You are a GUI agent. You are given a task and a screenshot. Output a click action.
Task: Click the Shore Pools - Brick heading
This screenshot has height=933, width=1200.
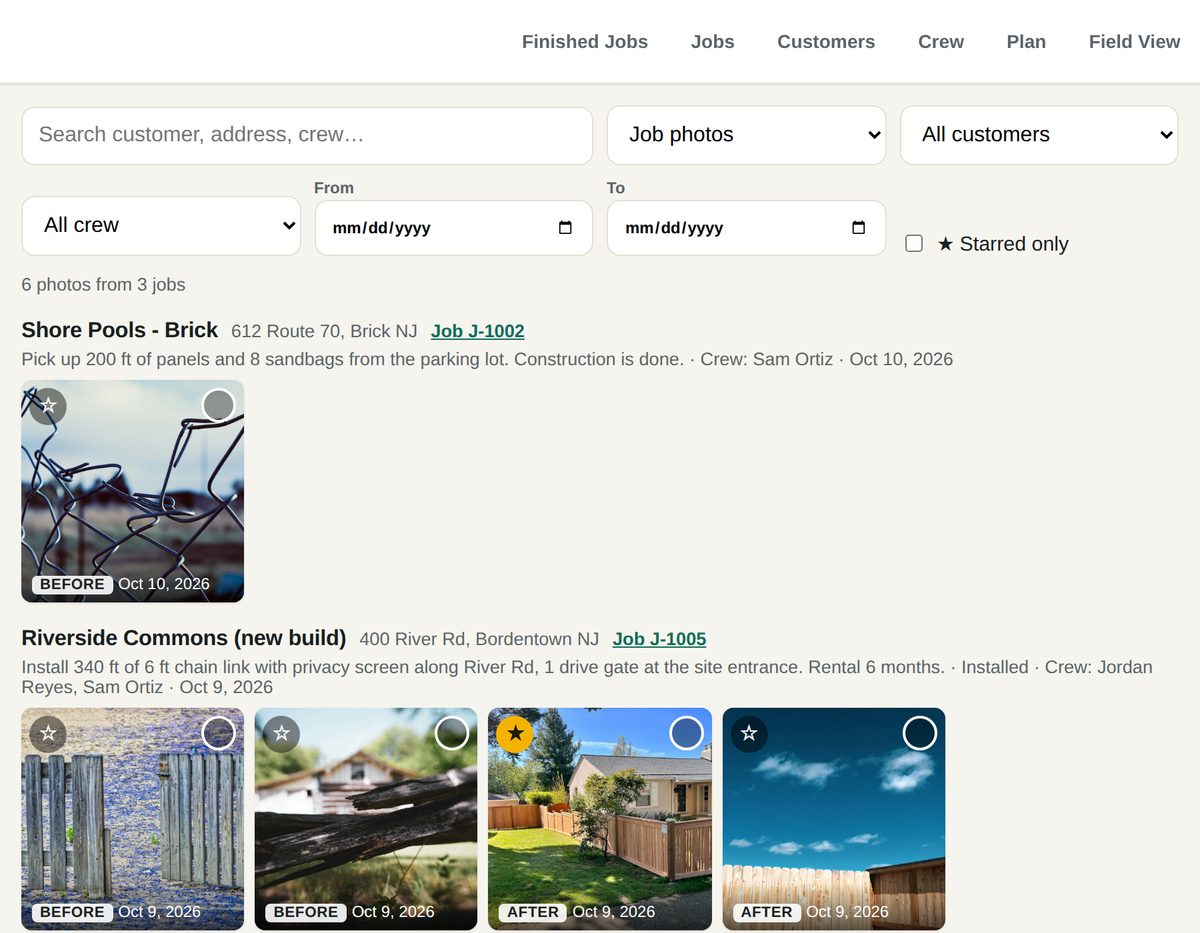pyautogui.click(x=120, y=330)
